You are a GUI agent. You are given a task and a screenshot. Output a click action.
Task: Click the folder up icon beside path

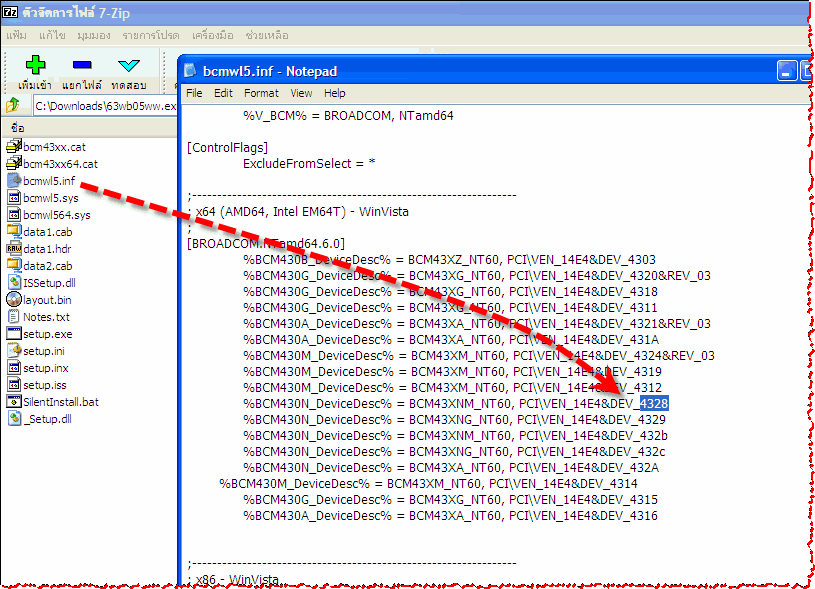coord(14,105)
